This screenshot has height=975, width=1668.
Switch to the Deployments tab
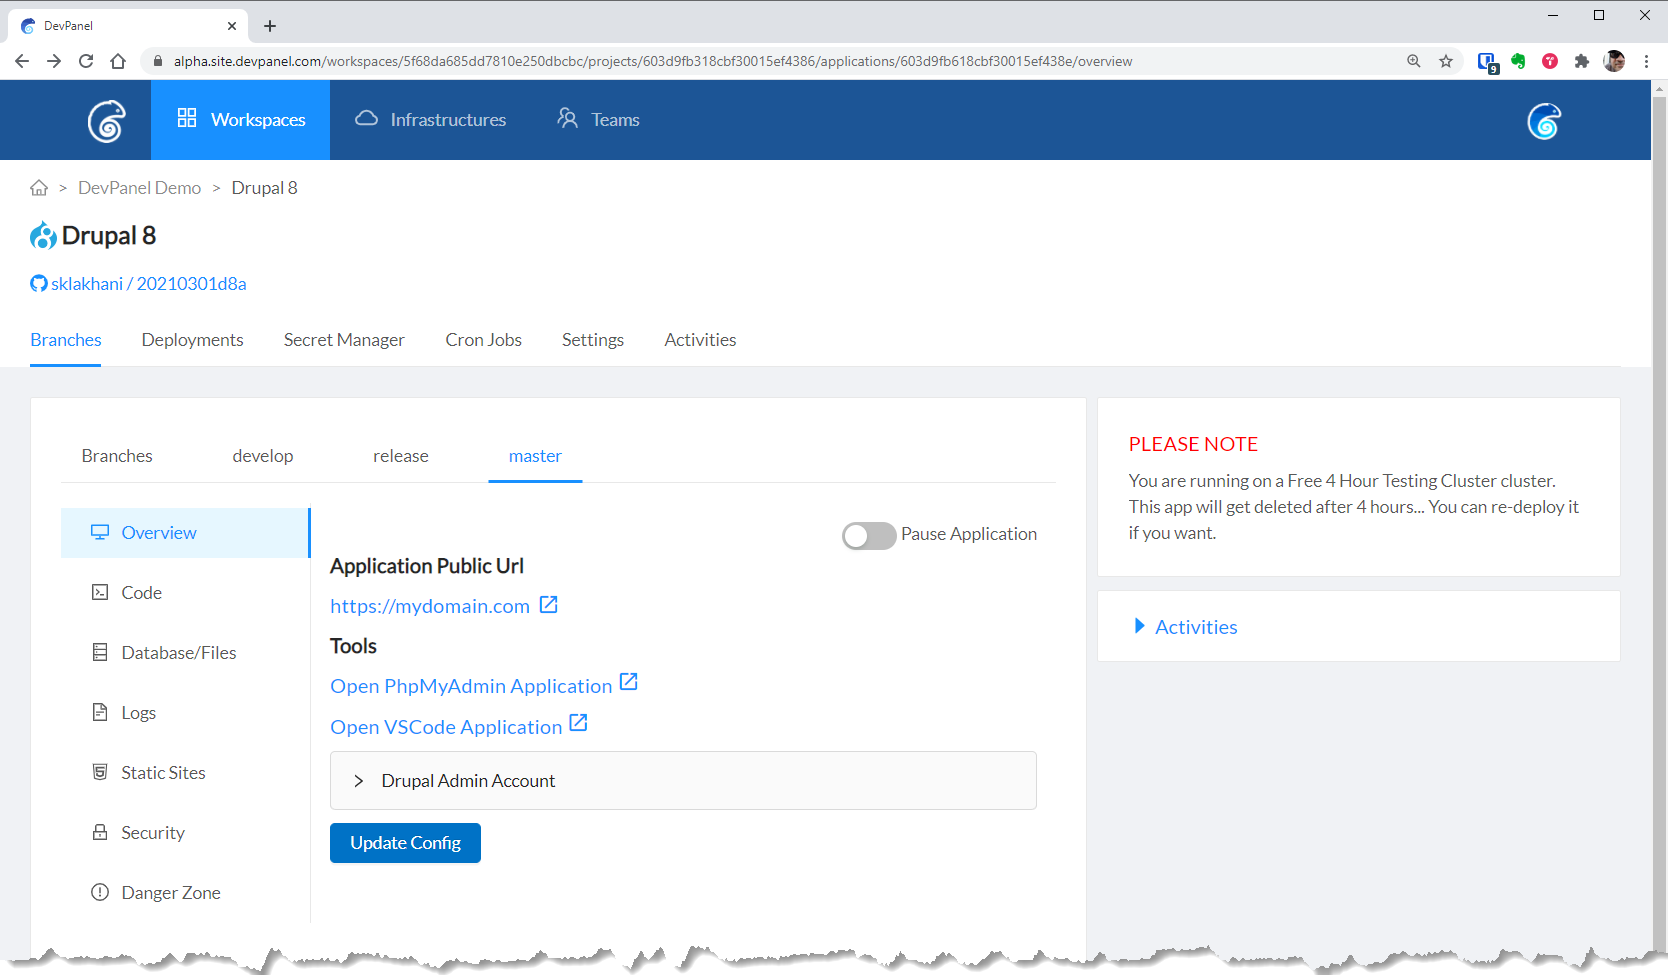tap(192, 340)
